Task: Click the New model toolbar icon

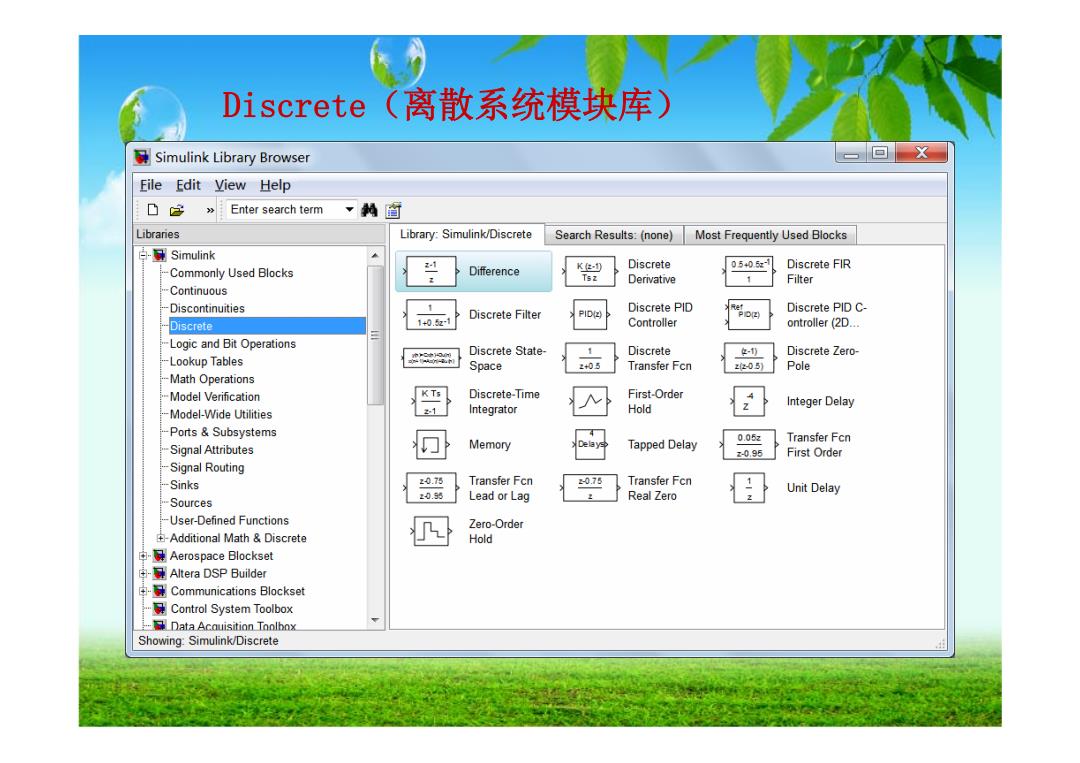Action: tap(153, 209)
